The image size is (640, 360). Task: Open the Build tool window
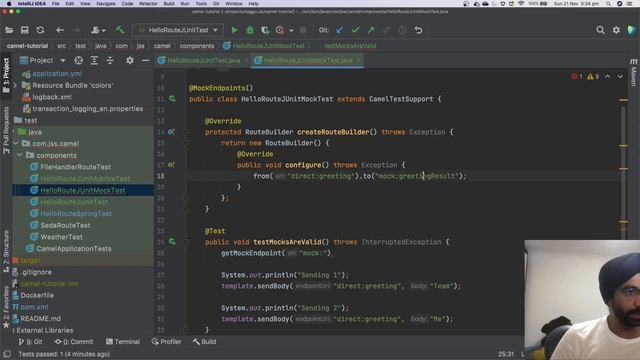204,342
